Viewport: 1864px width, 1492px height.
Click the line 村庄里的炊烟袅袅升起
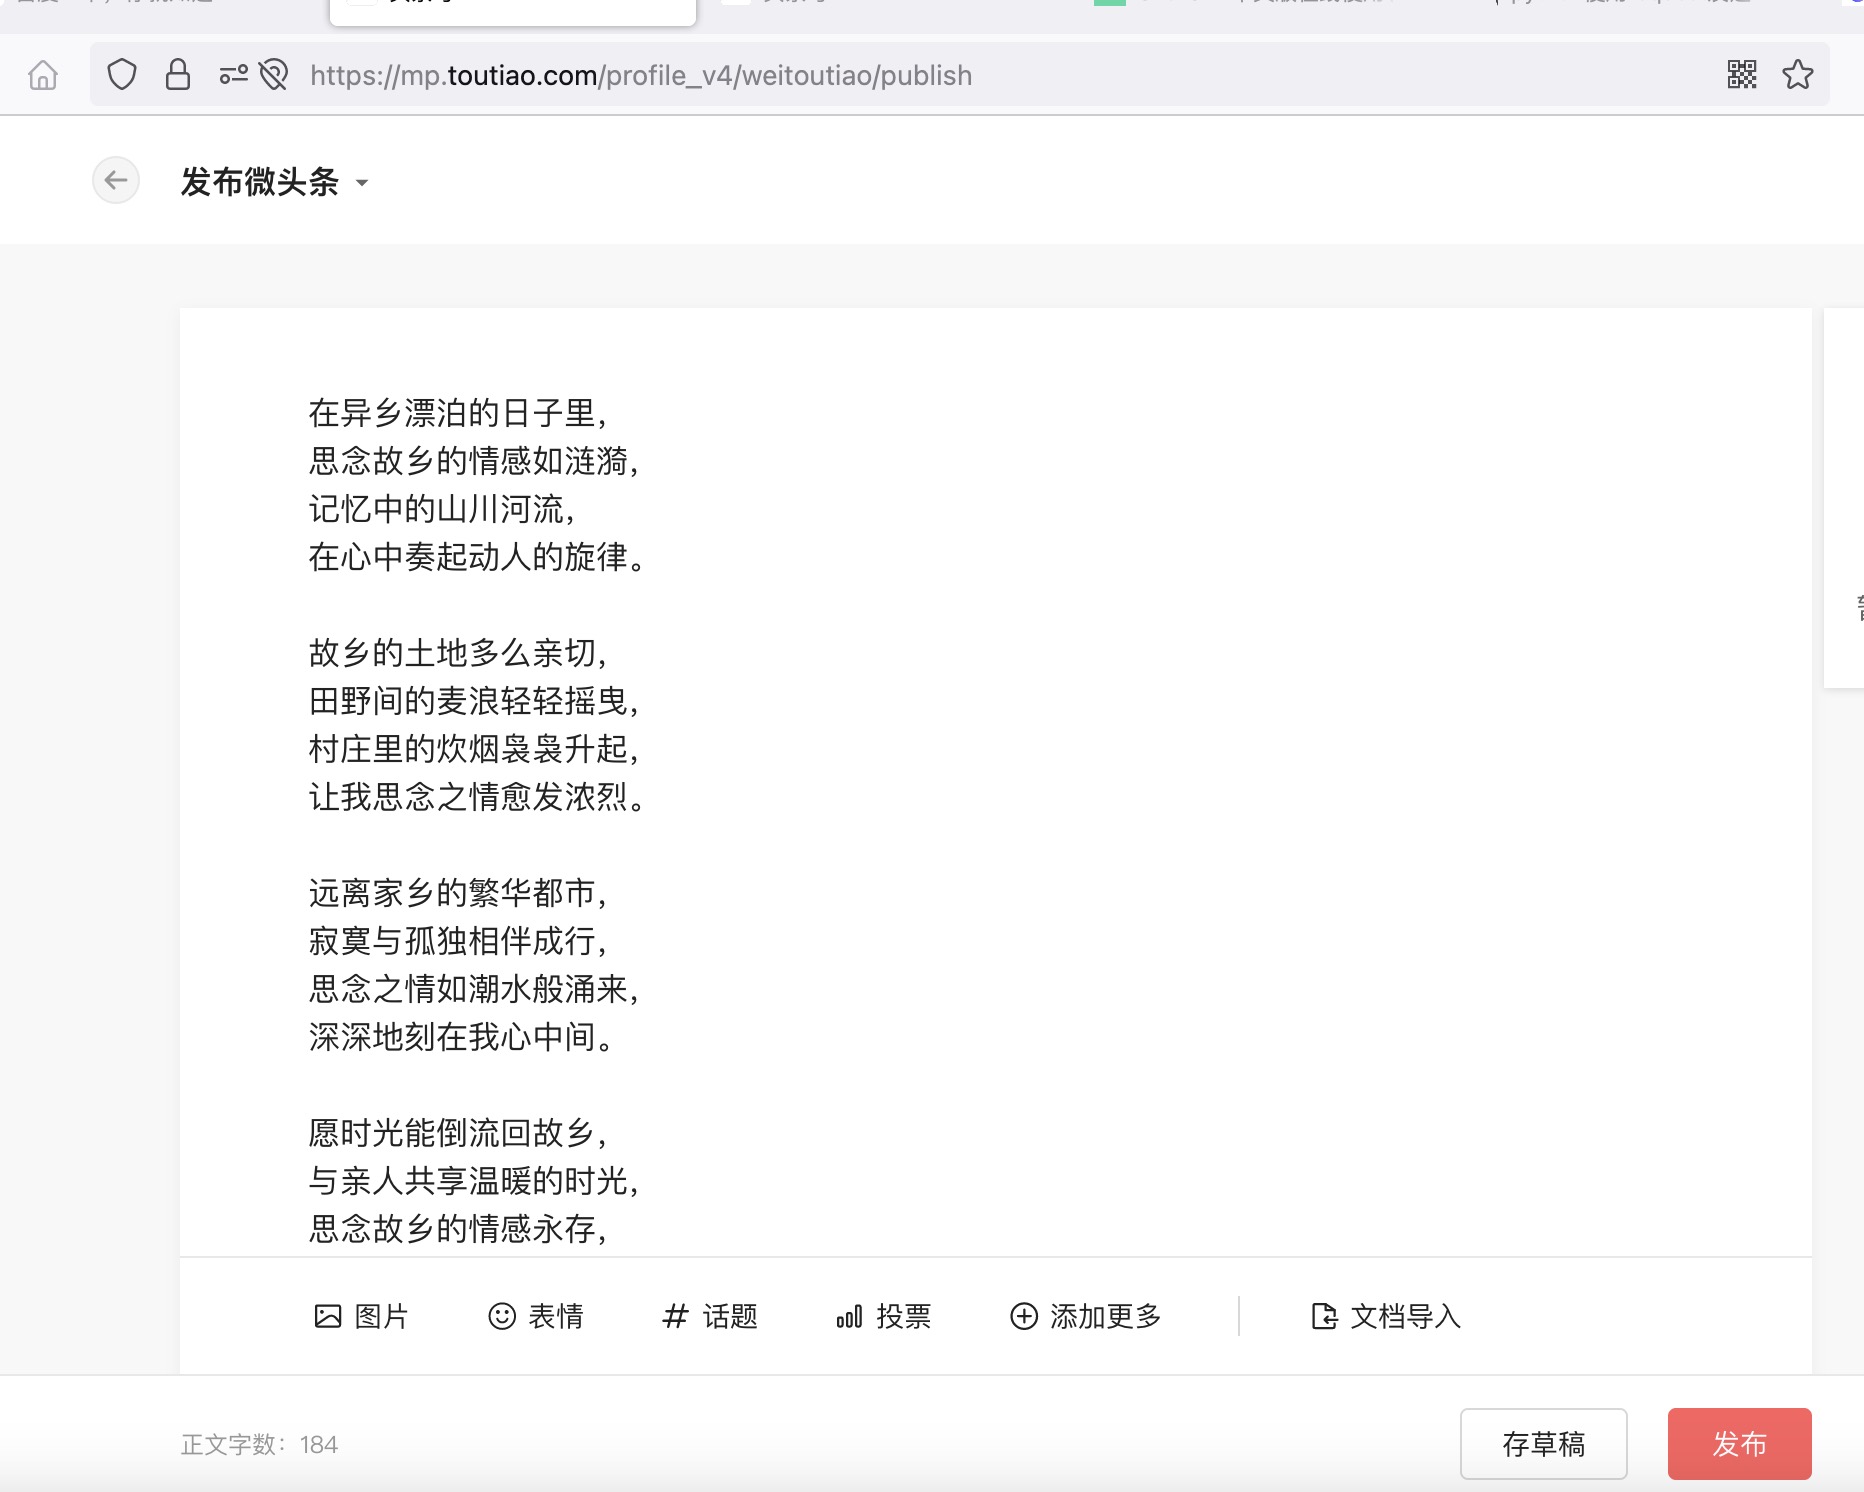474,749
